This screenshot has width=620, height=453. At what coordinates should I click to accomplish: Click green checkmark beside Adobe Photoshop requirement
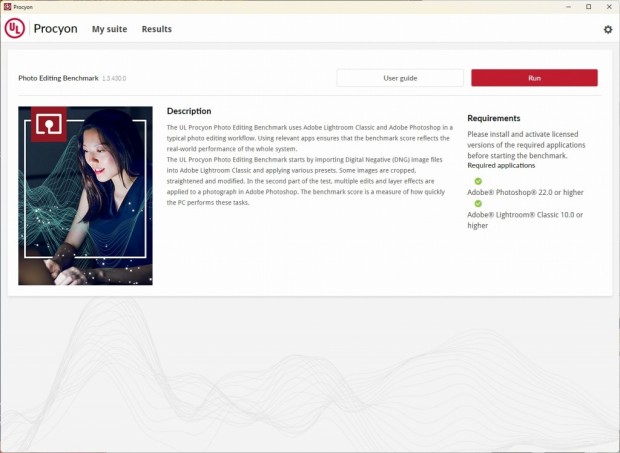[478, 181]
